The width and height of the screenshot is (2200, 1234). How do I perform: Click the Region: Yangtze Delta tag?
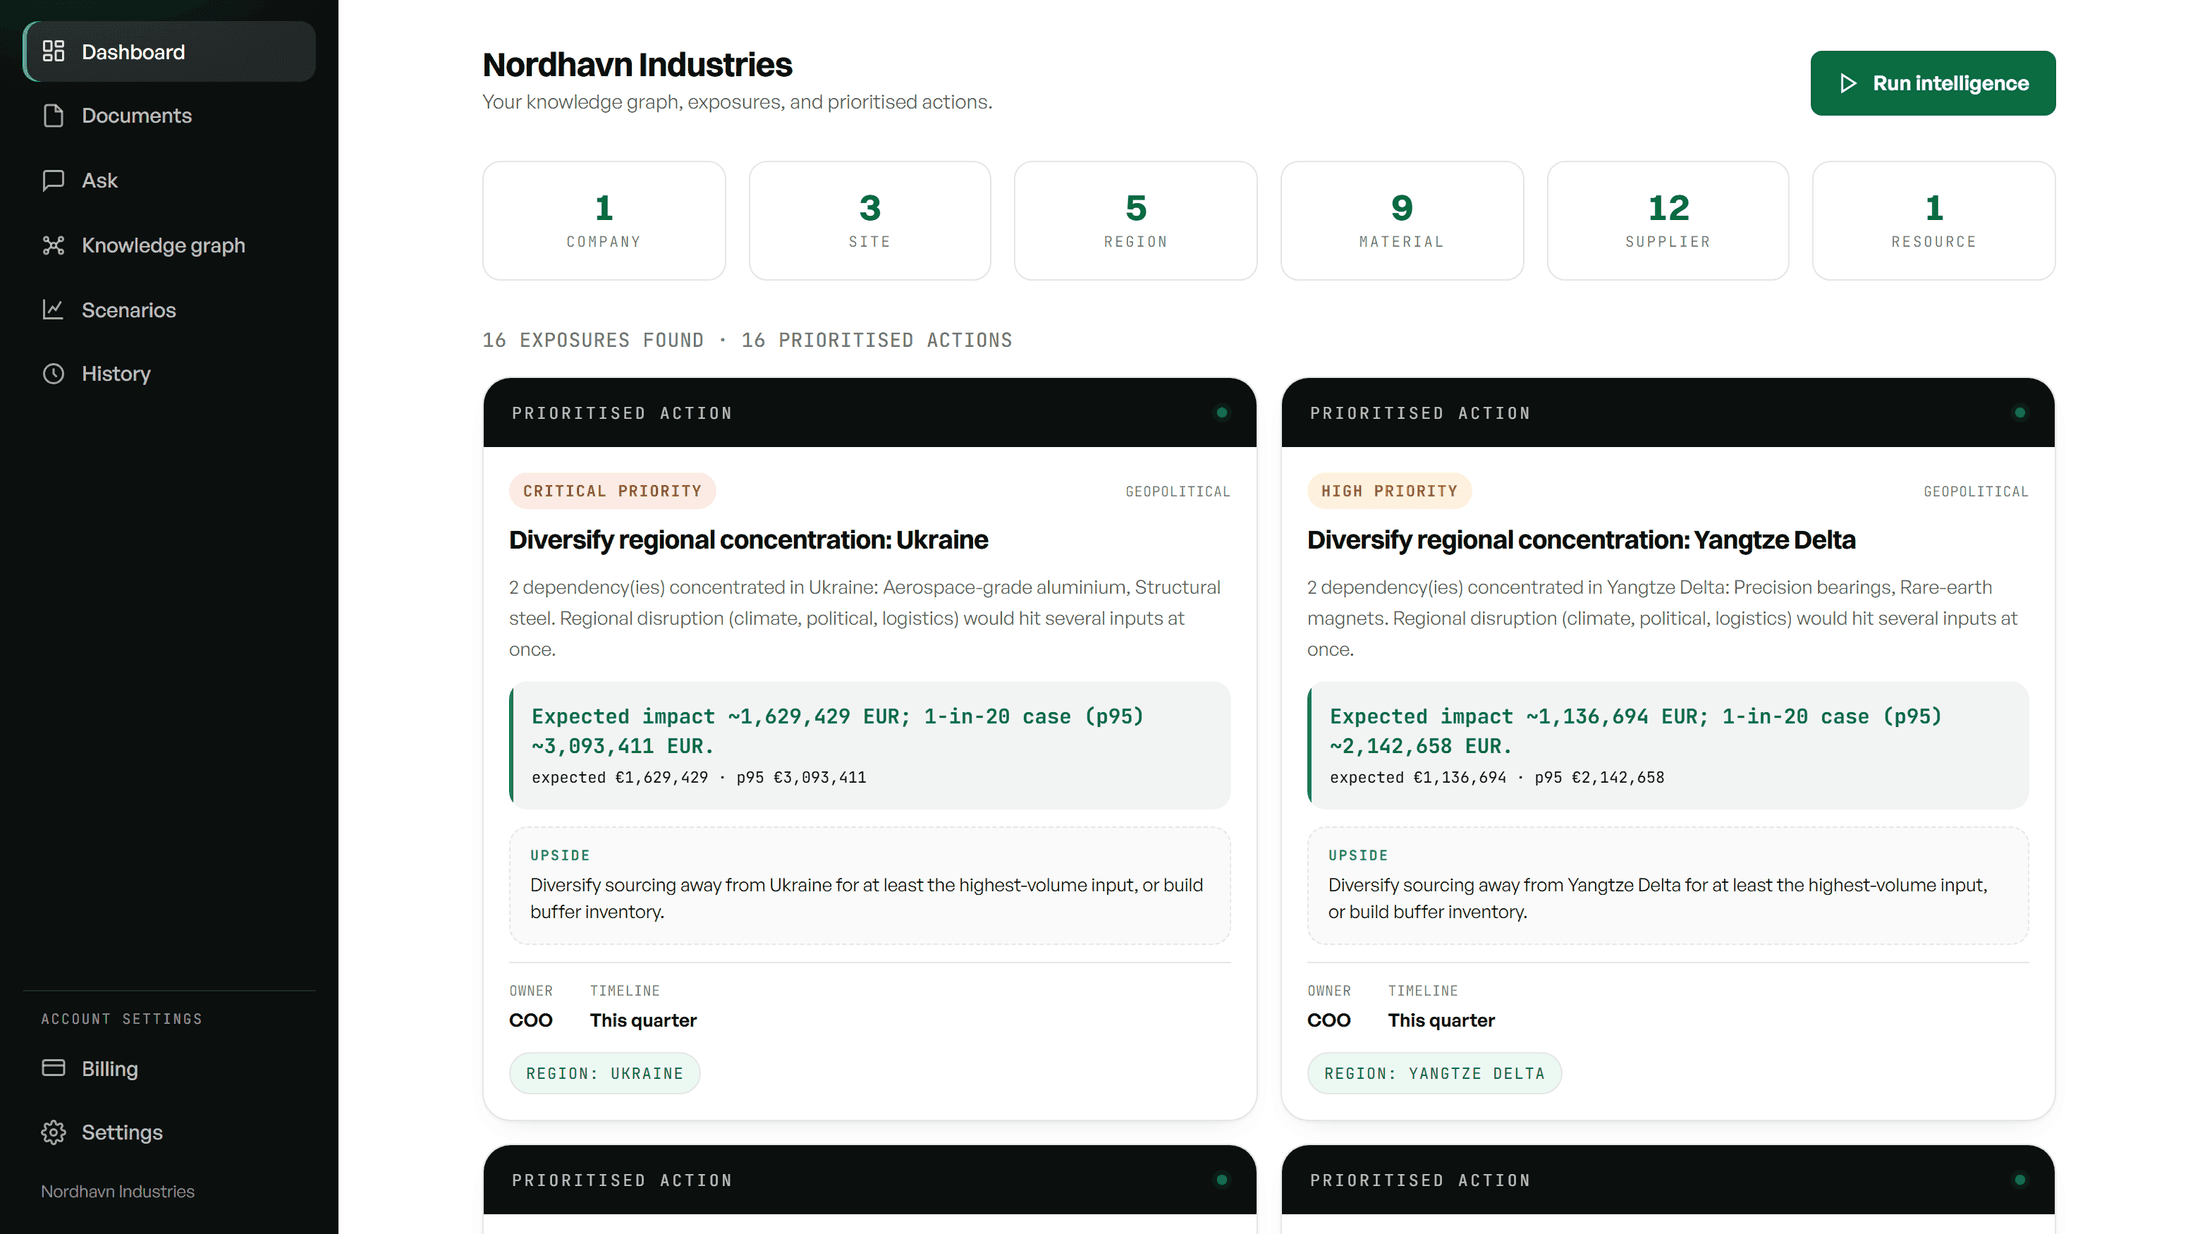tap(1434, 1073)
